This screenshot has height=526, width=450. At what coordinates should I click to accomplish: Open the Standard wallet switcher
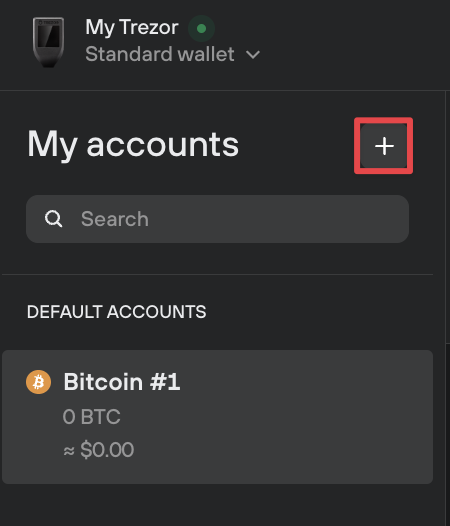(x=172, y=54)
